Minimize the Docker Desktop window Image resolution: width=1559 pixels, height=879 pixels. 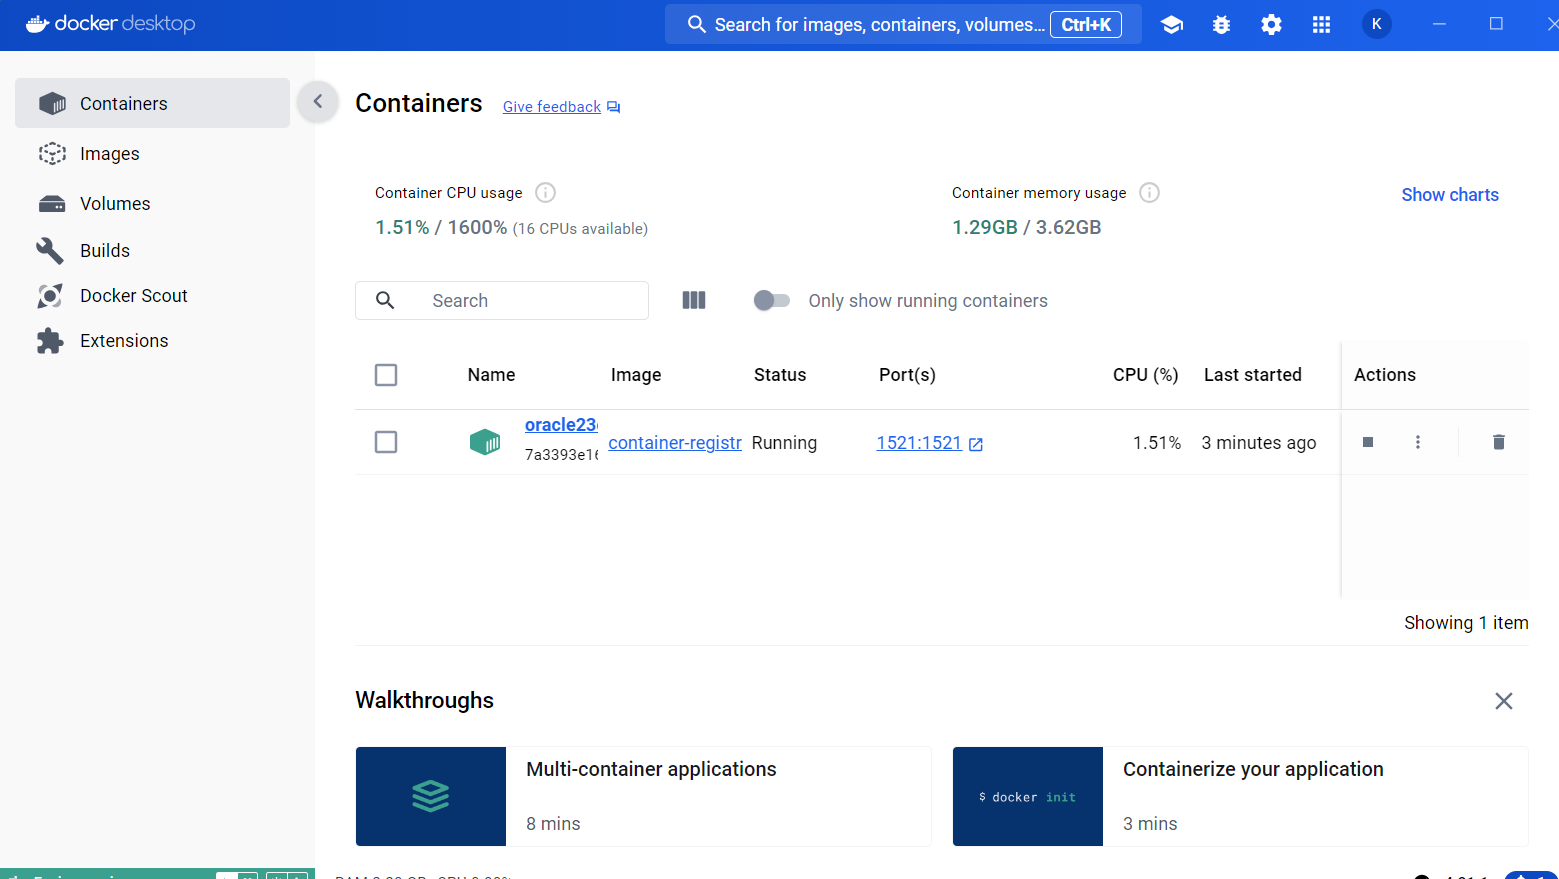click(x=1439, y=24)
